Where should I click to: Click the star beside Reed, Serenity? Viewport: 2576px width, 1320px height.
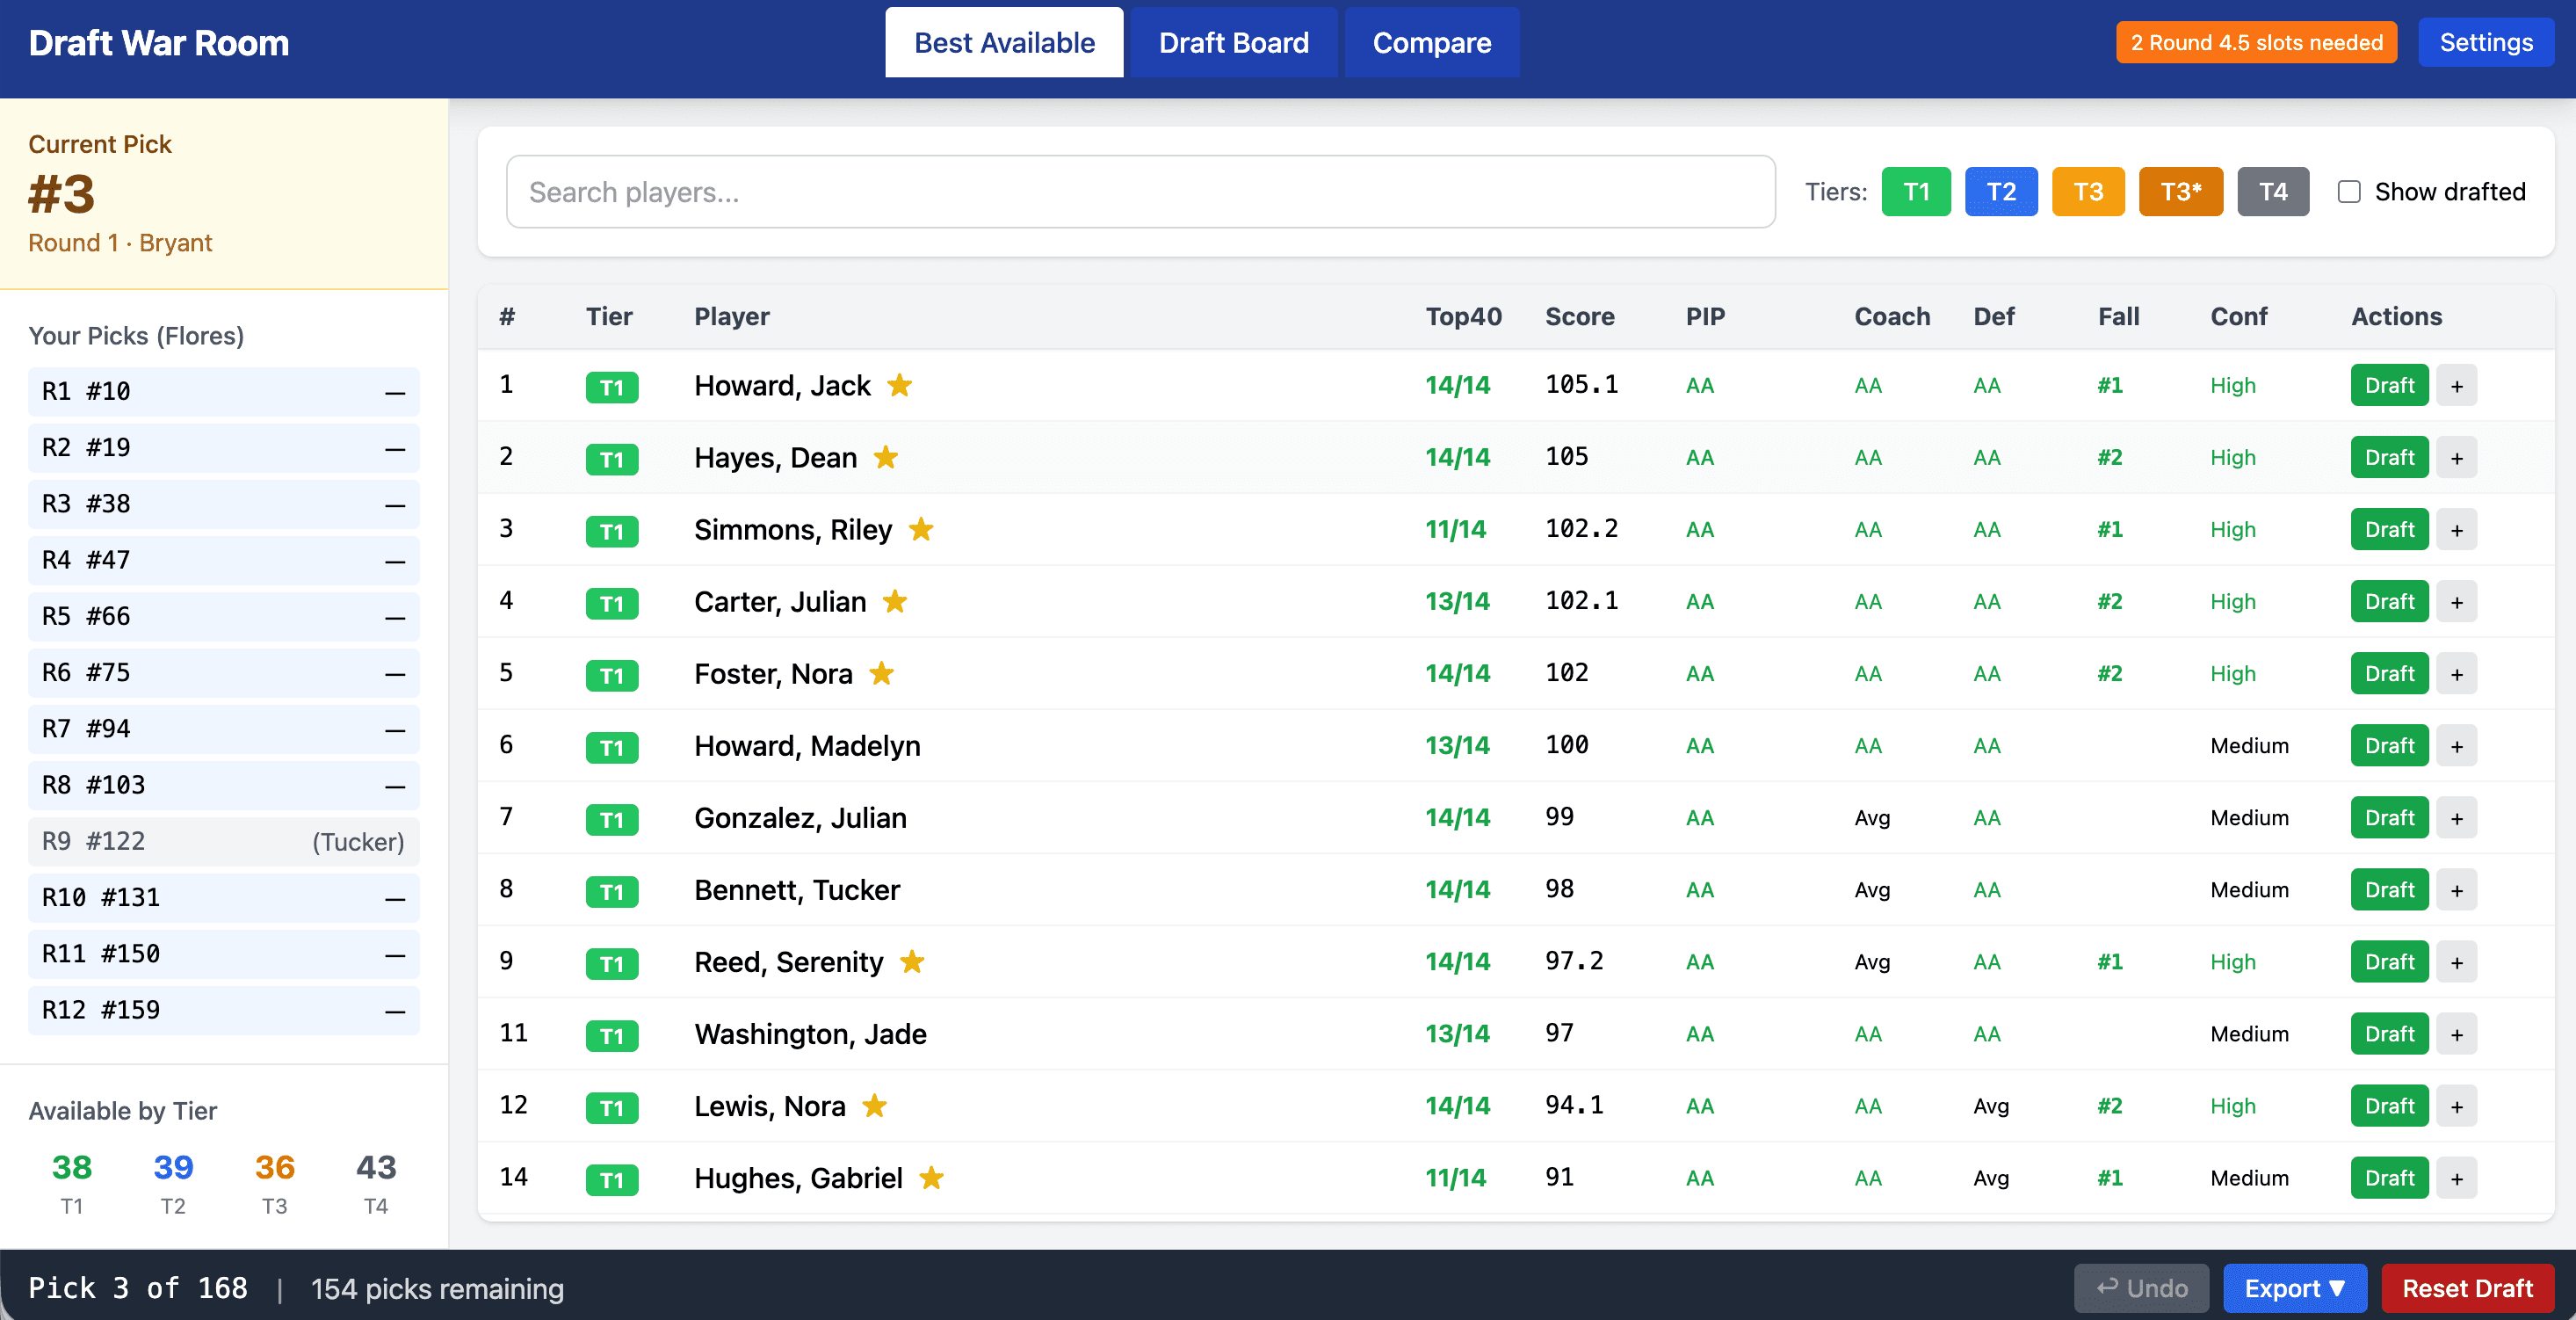912,961
